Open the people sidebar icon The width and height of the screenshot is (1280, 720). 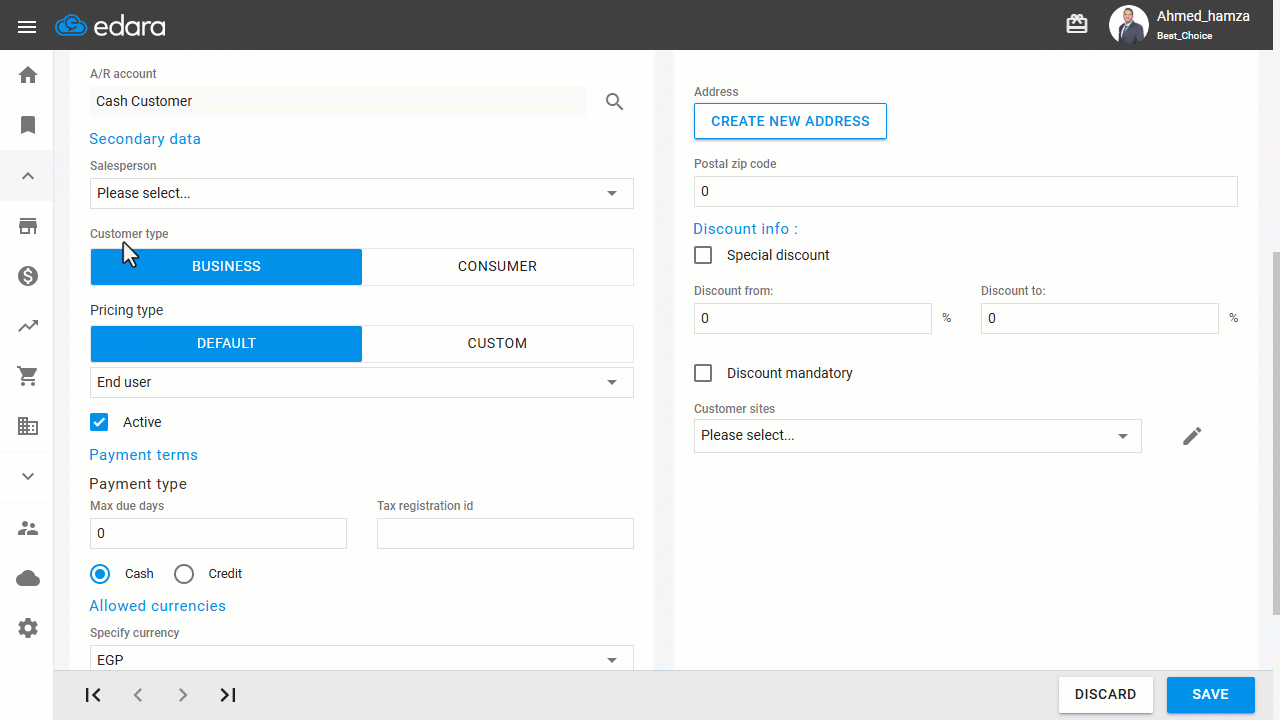[28, 528]
